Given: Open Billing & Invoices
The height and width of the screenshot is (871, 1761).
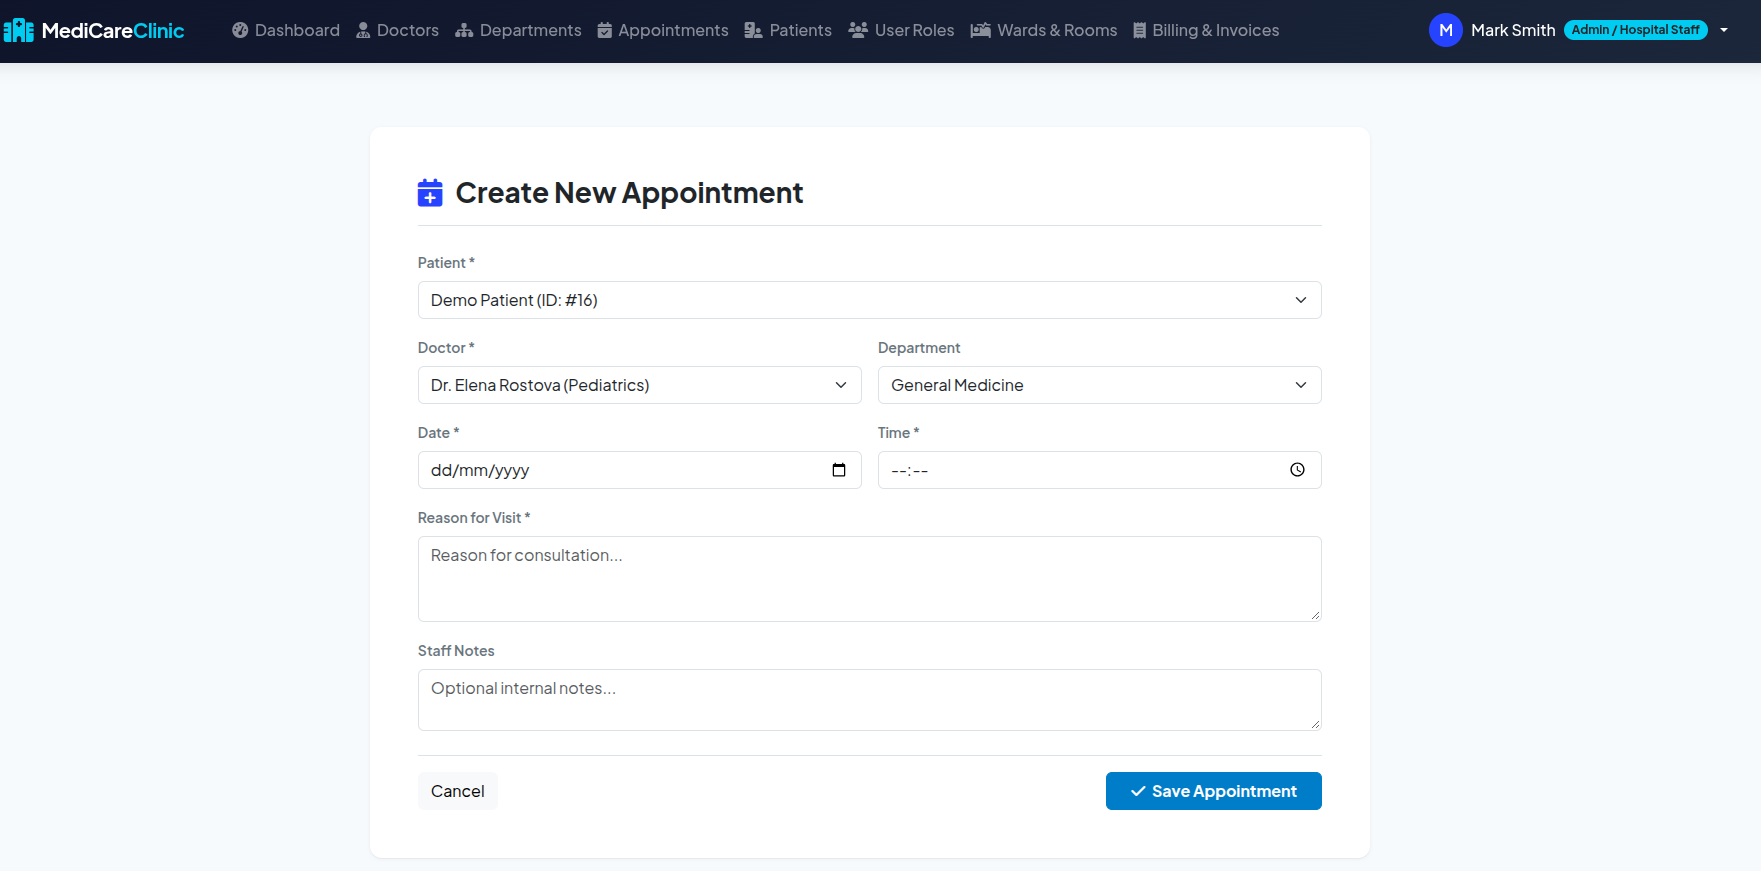Looking at the screenshot, I should click(1206, 31).
